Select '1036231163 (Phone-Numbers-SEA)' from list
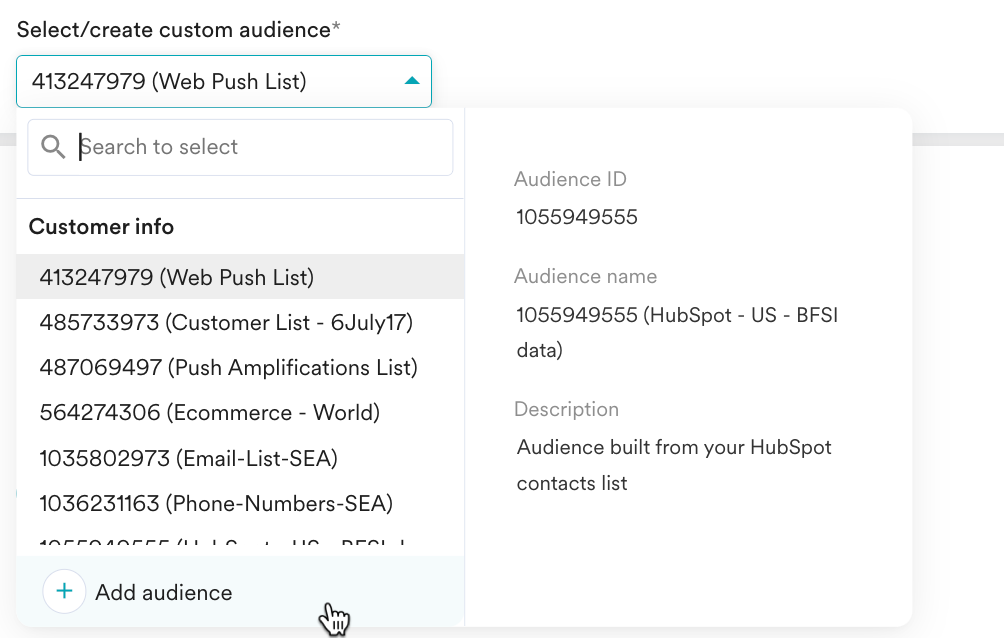 (x=216, y=503)
